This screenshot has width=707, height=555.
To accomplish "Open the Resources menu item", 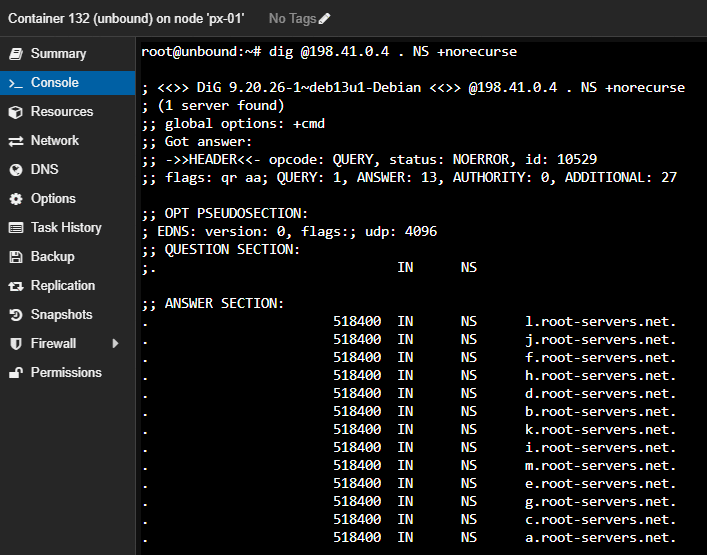I will (x=68, y=112).
